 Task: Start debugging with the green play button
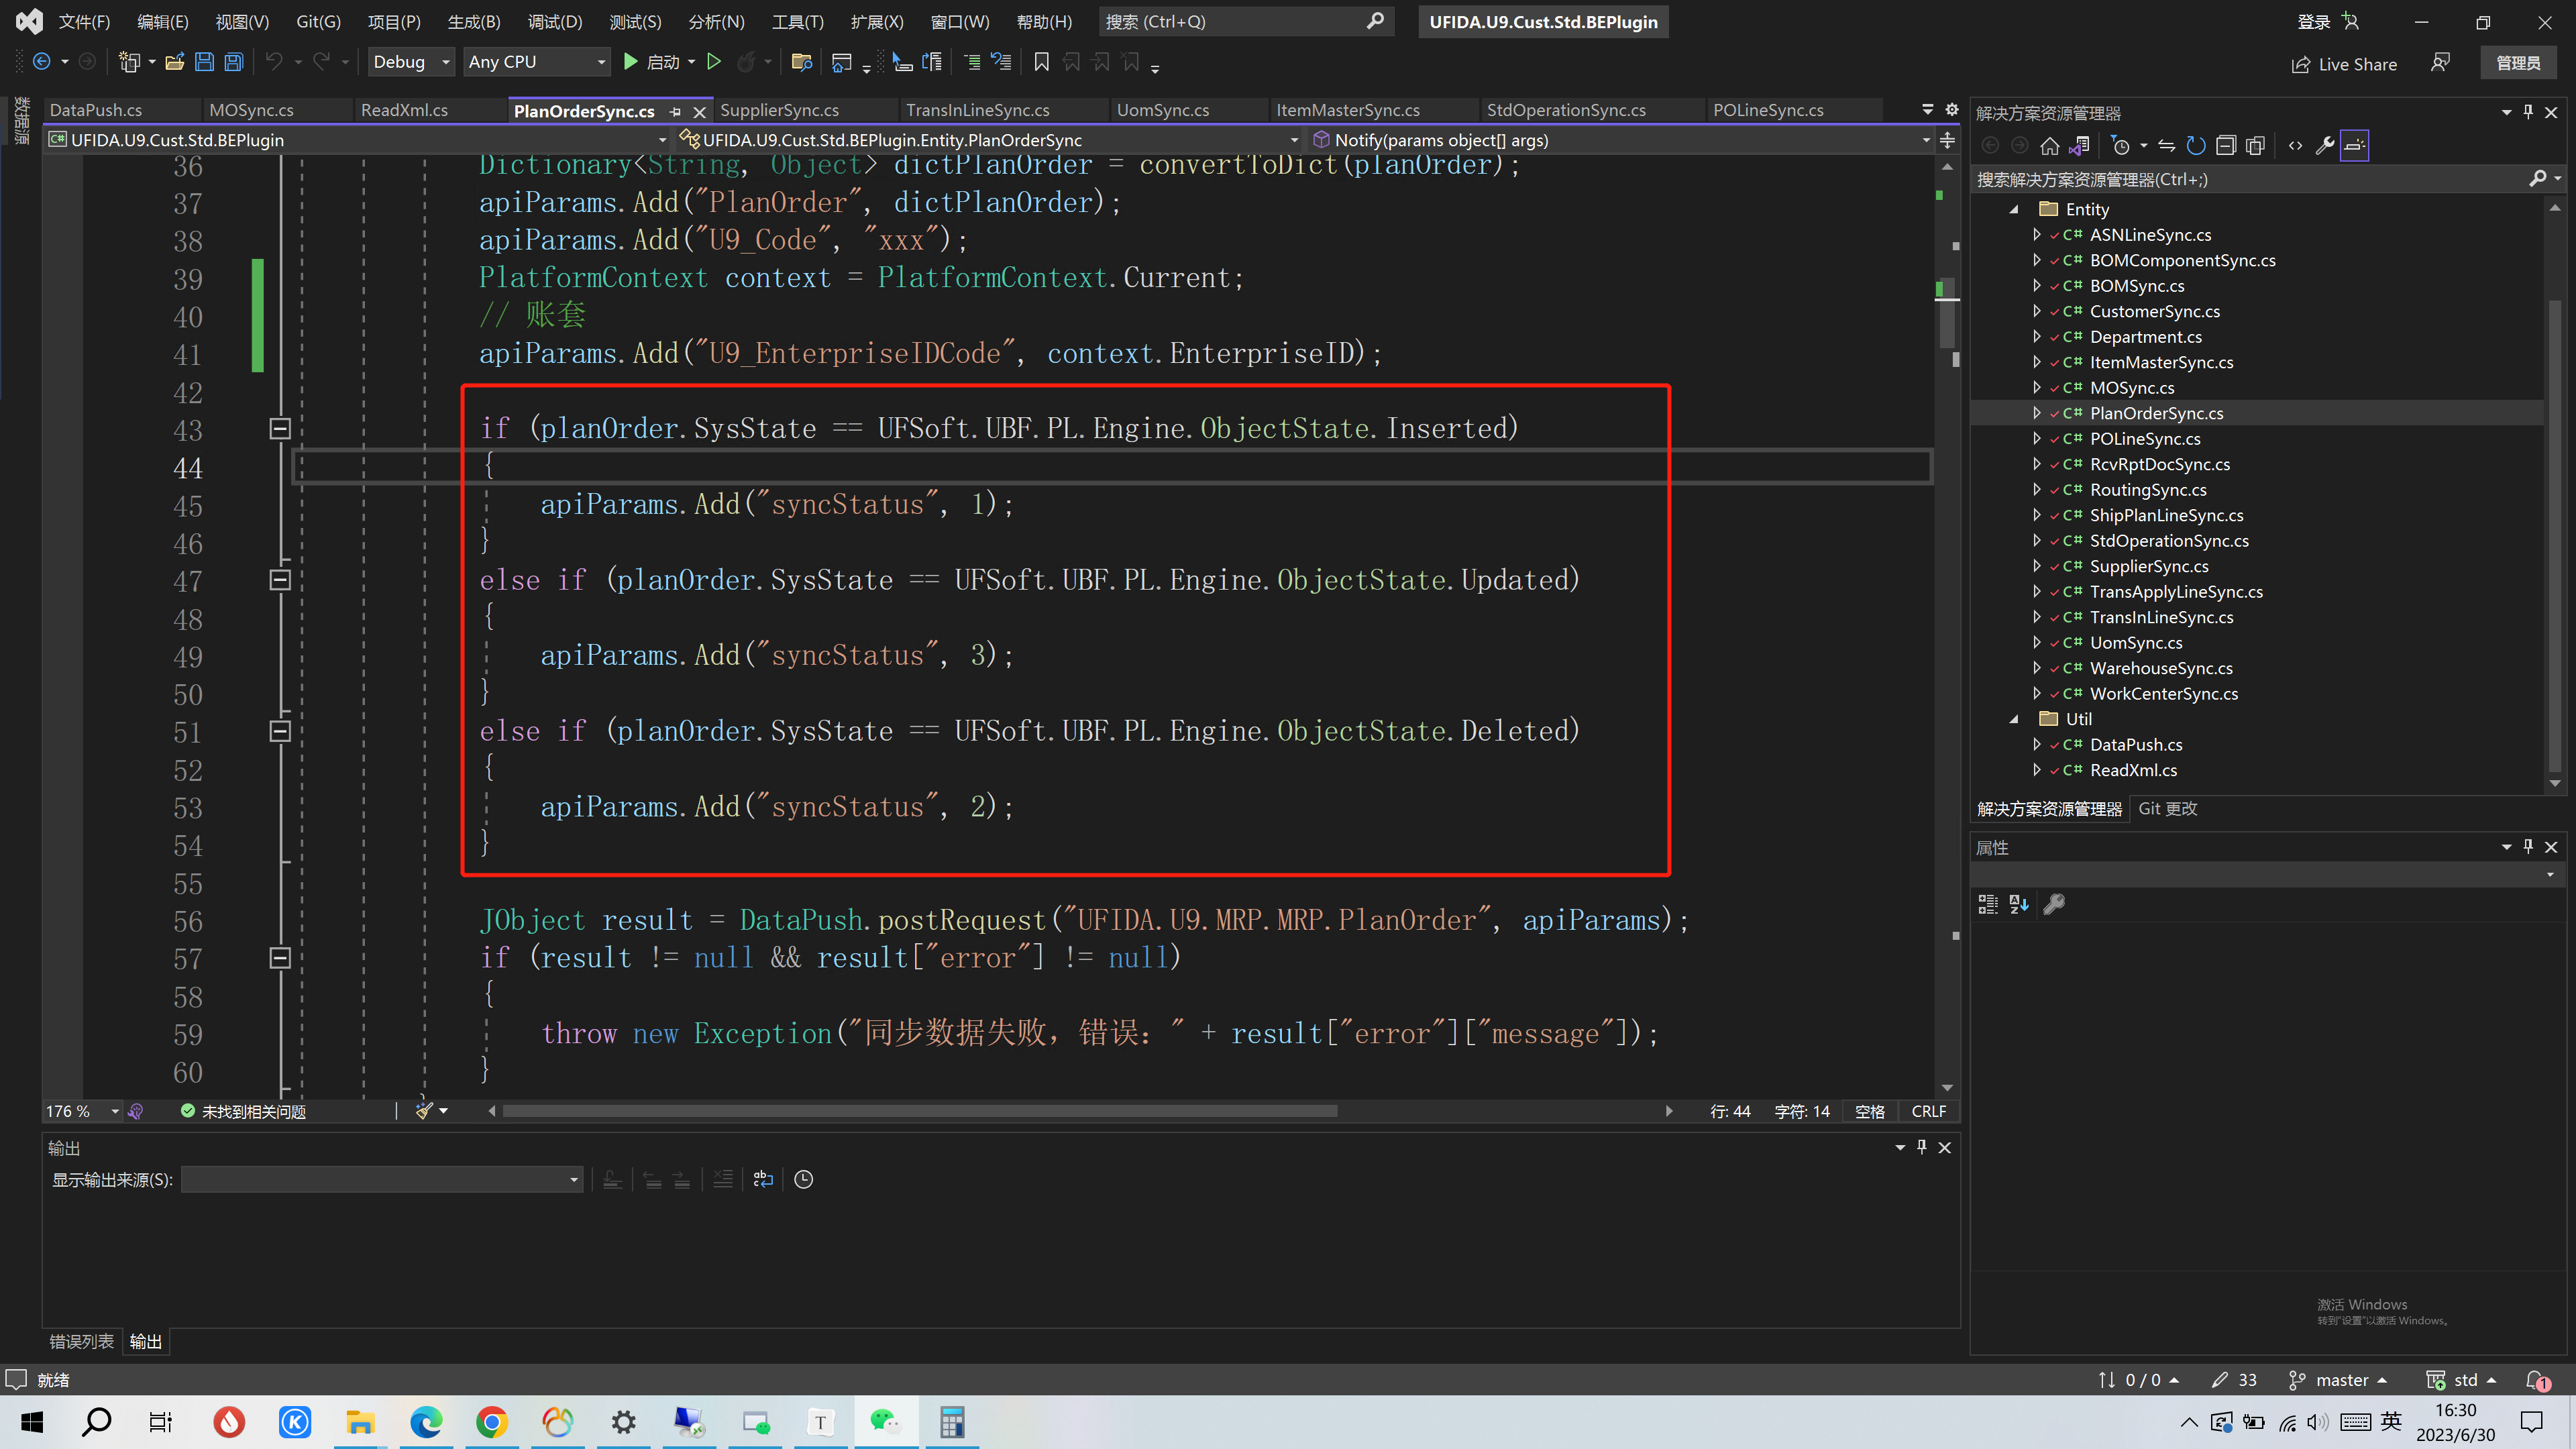pos(630,62)
